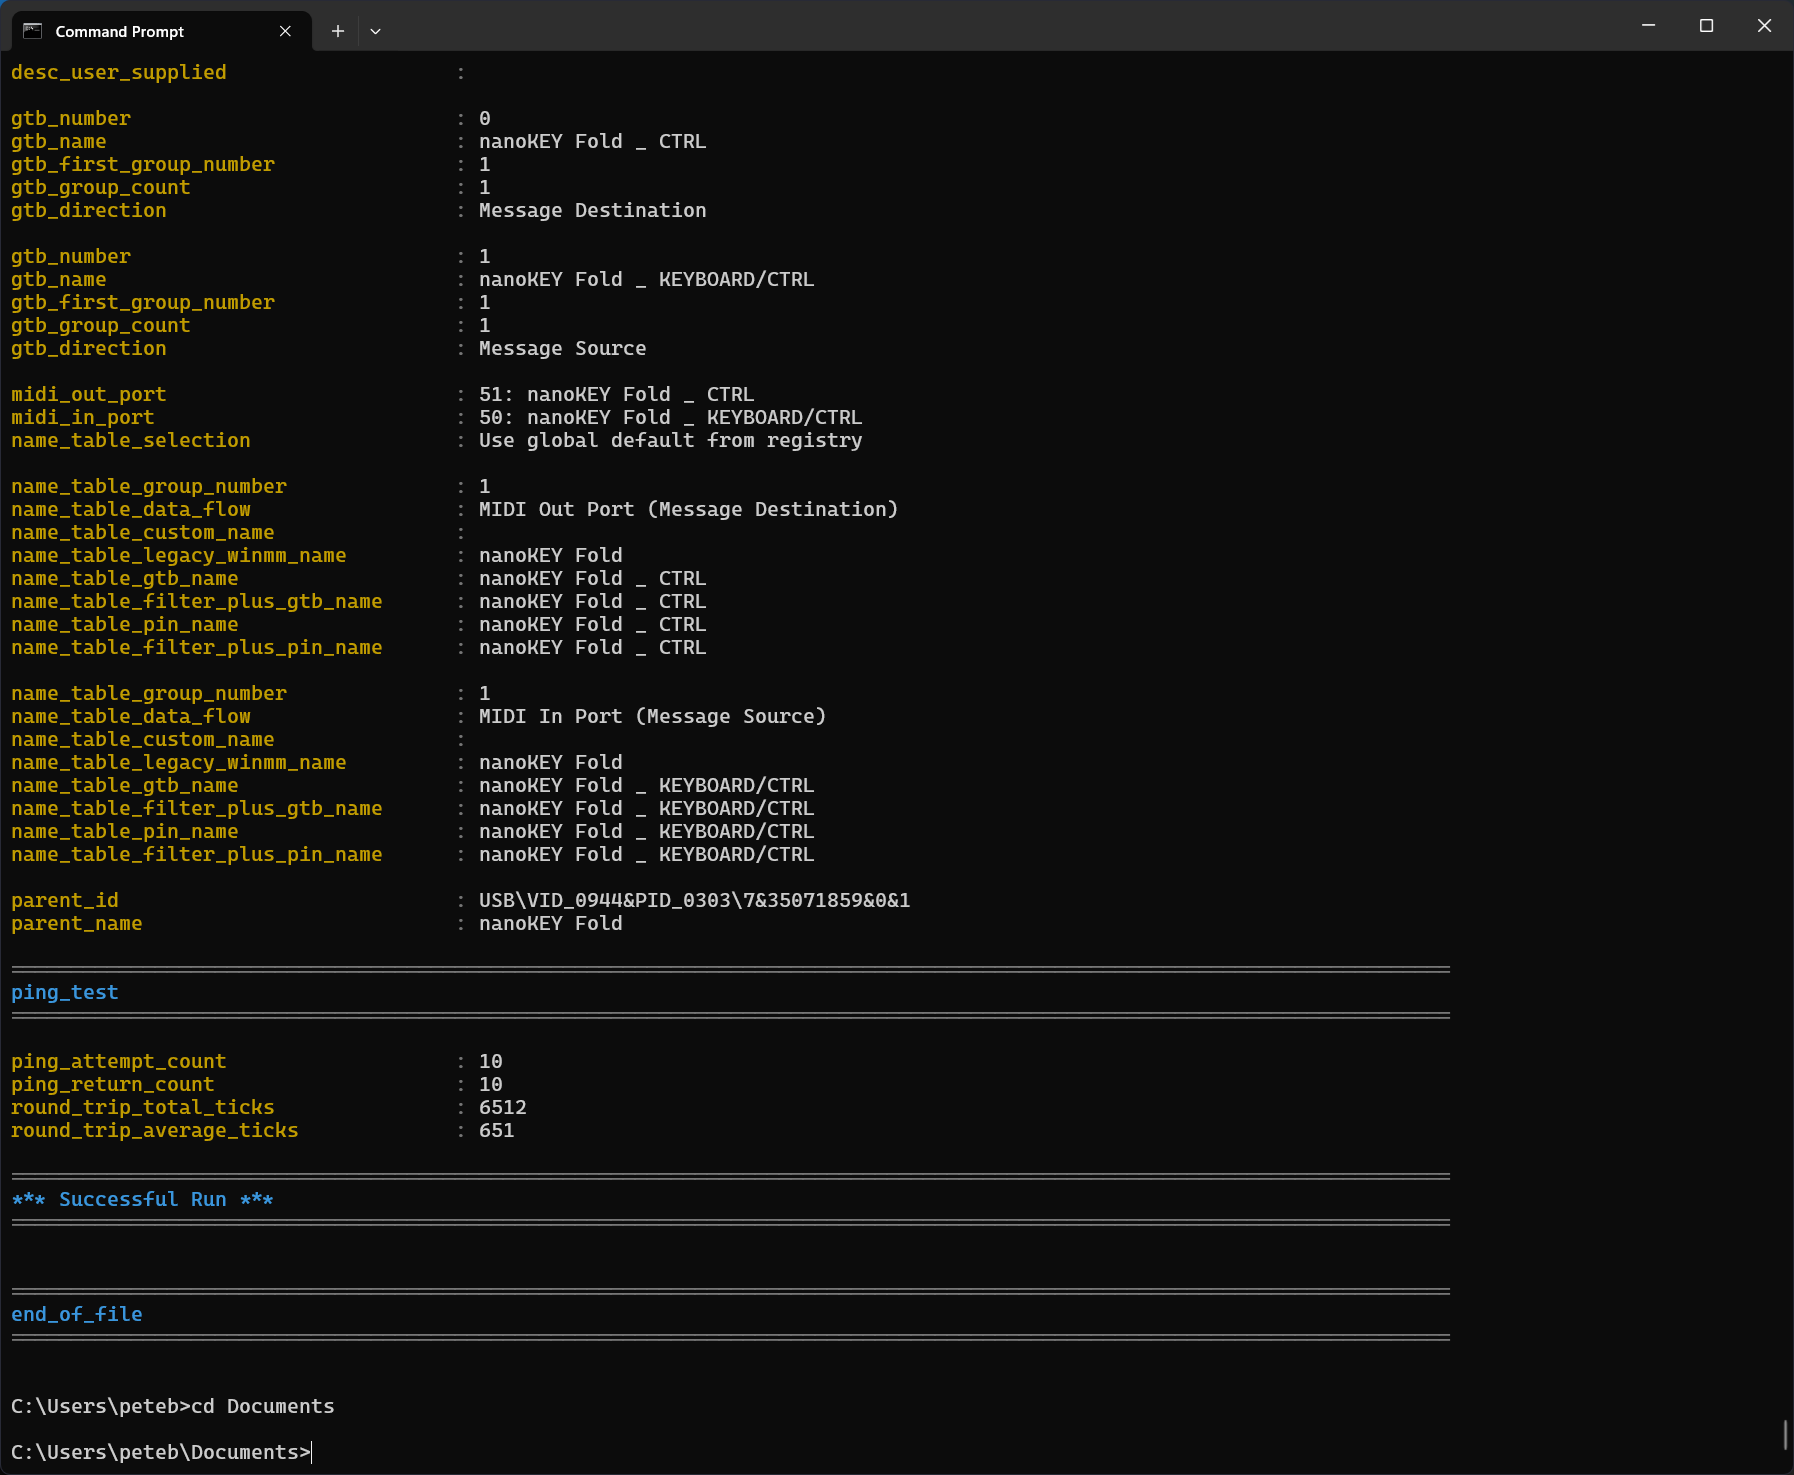Image resolution: width=1794 pixels, height=1475 pixels.
Task: Select the Command Prompt tab title
Action: click(x=119, y=32)
